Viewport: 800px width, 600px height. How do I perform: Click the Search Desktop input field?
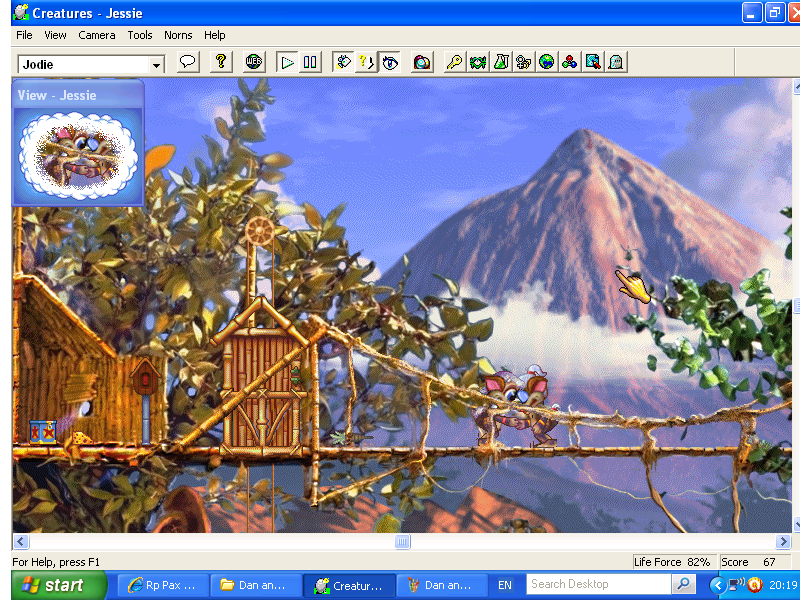click(598, 584)
